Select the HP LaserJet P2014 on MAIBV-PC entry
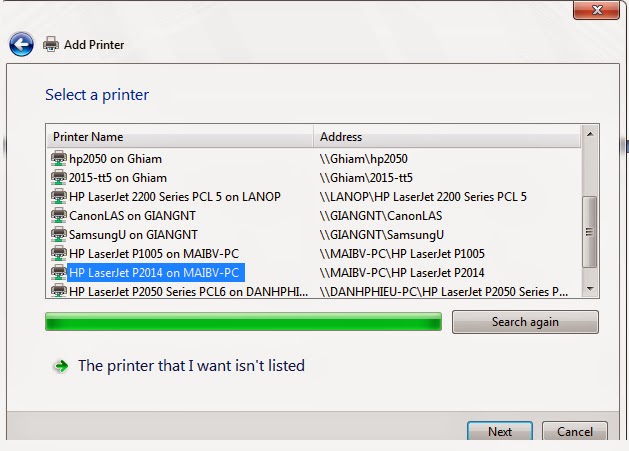629x451 pixels. [x=154, y=273]
